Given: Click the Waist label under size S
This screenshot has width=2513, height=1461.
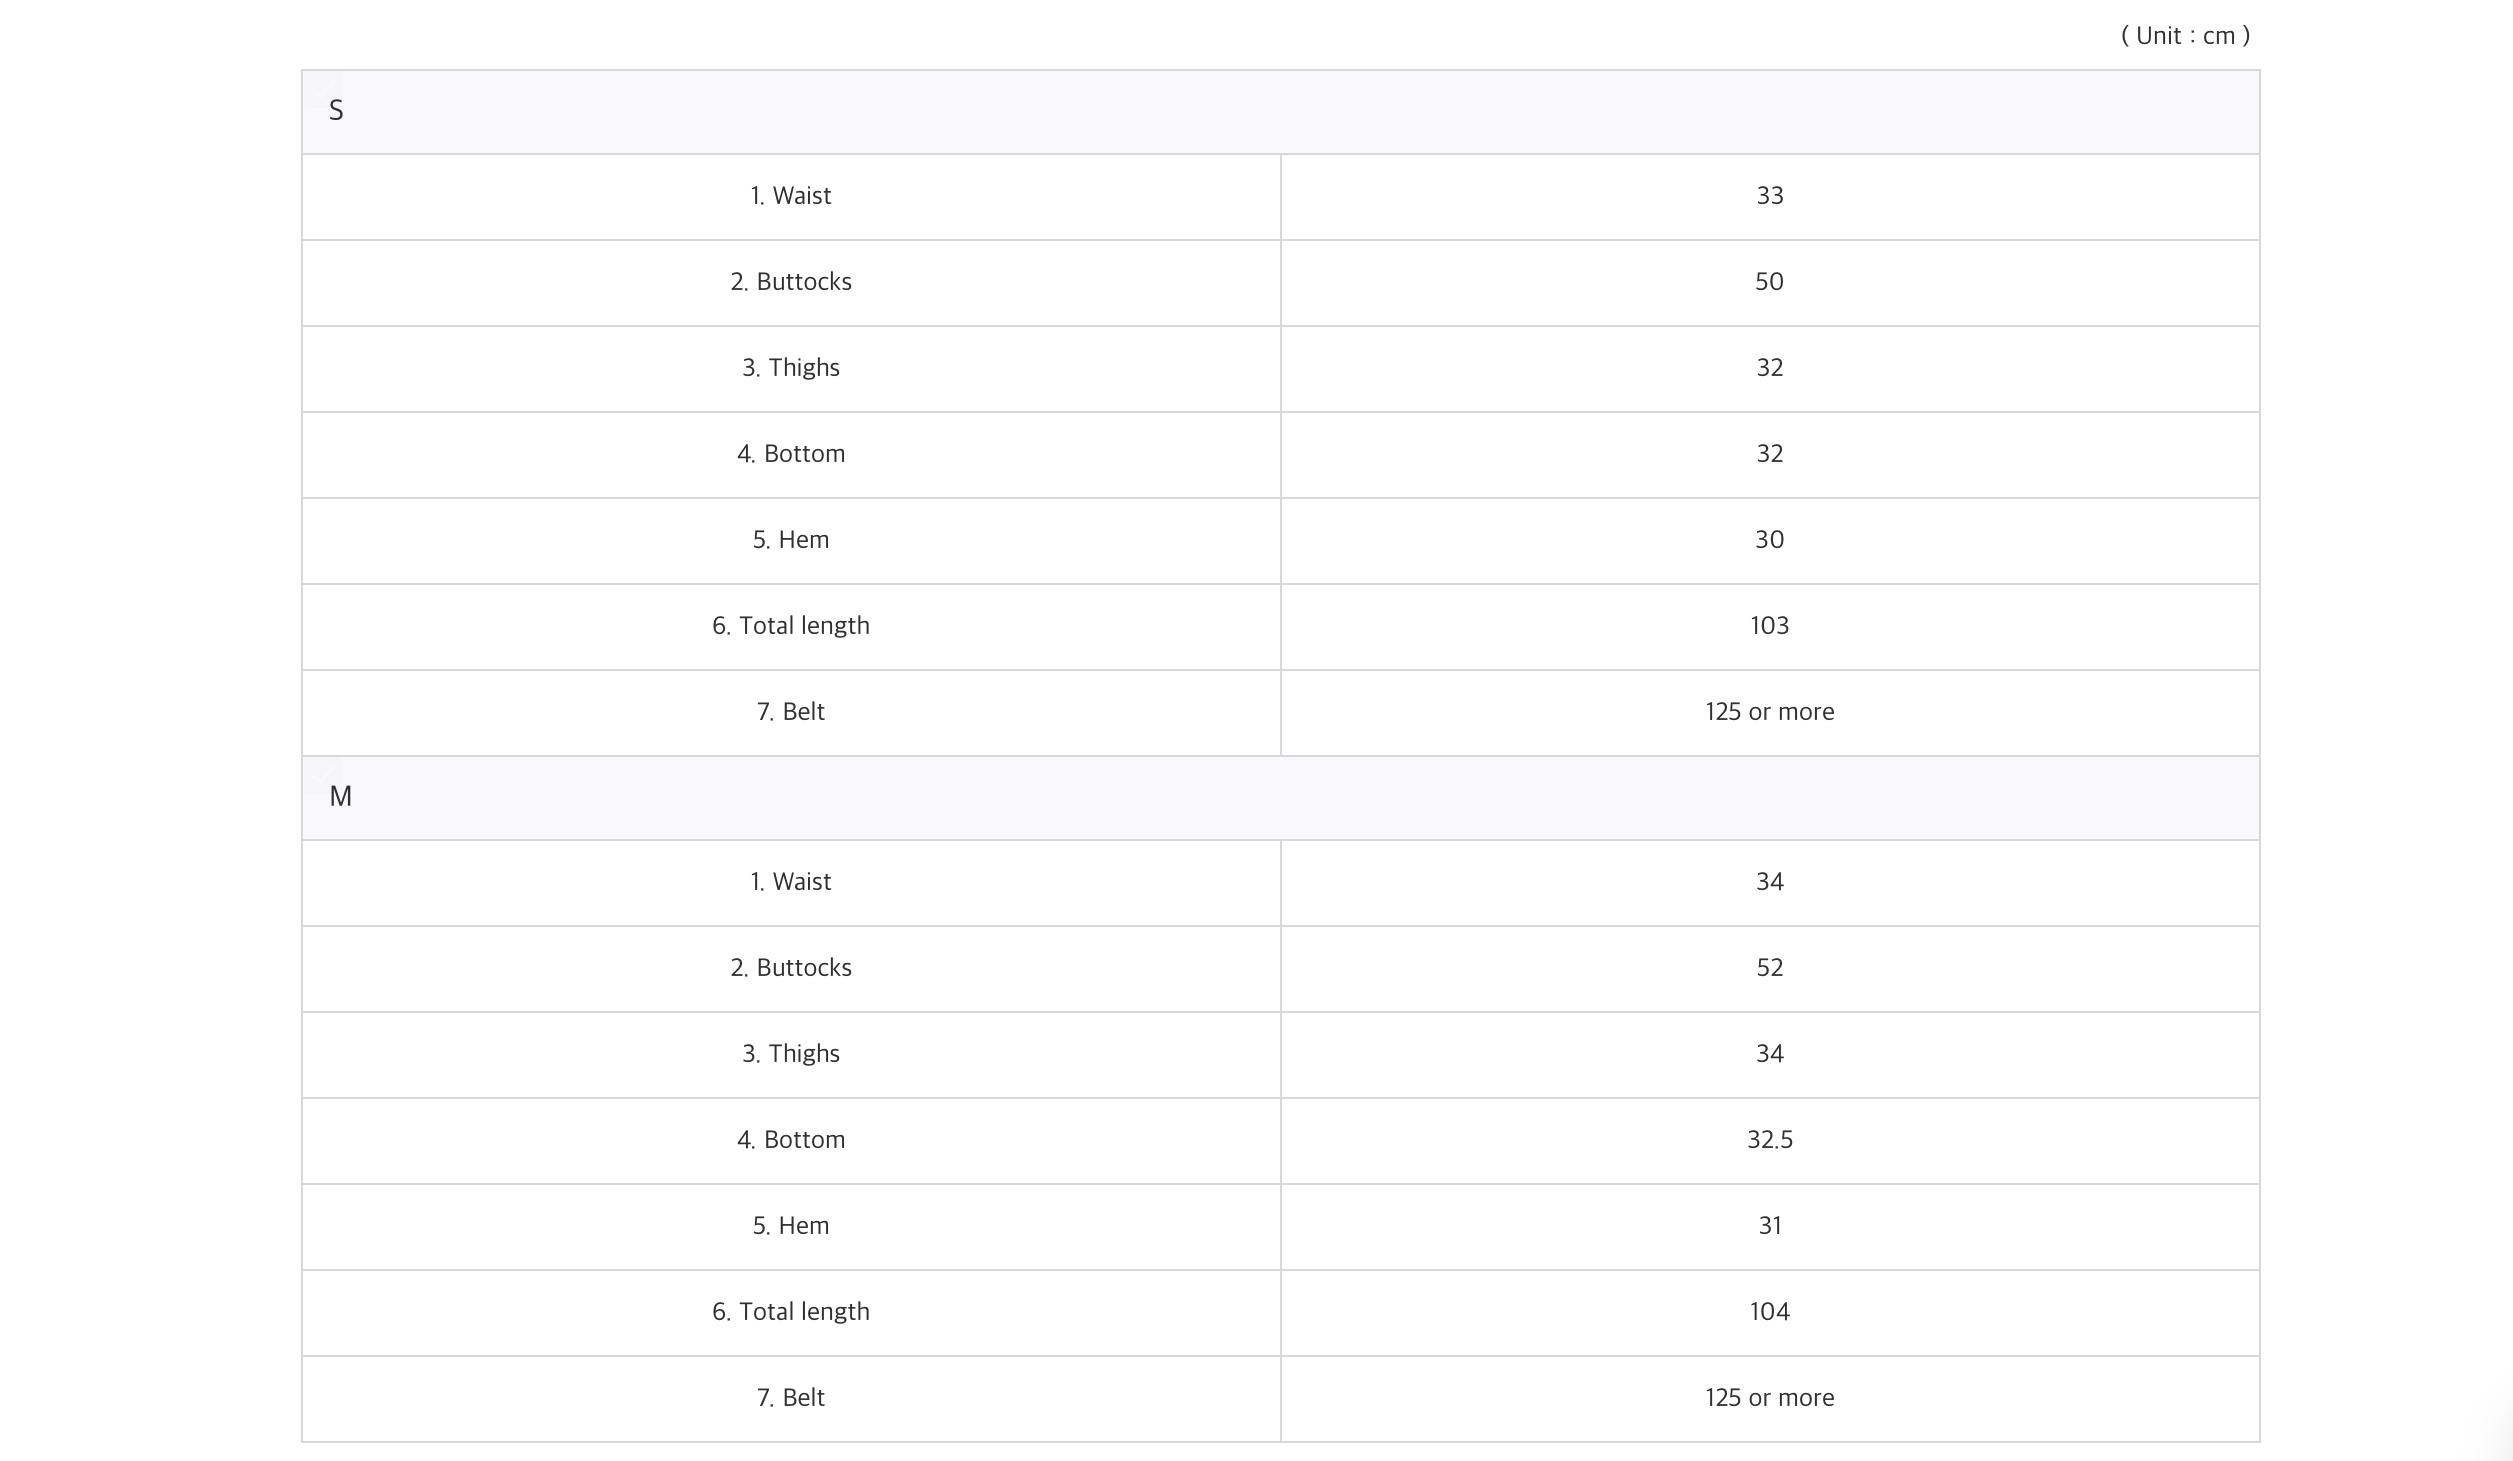Looking at the screenshot, I should (x=791, y=196).
